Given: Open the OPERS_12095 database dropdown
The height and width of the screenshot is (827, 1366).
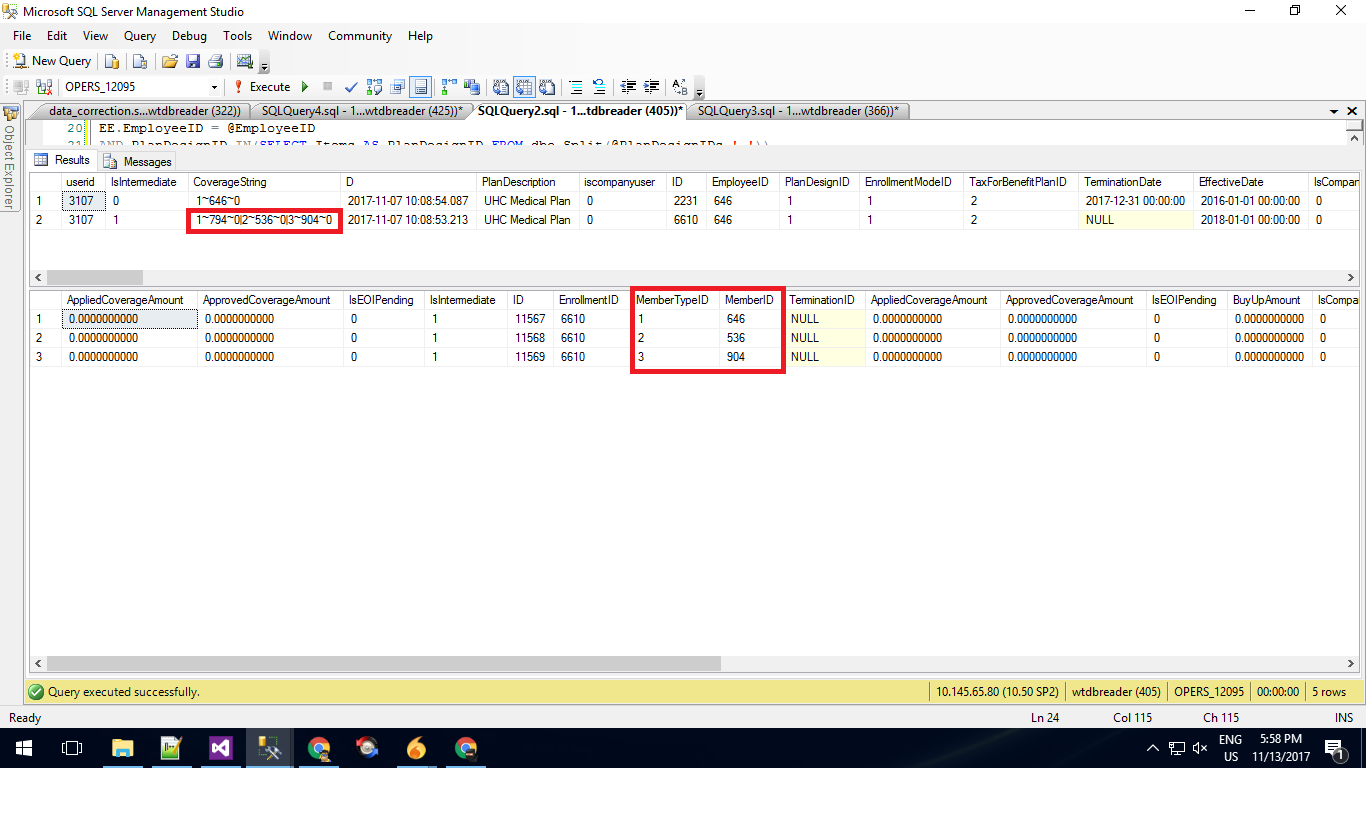Looking at the screenshot, I should 214,87.
